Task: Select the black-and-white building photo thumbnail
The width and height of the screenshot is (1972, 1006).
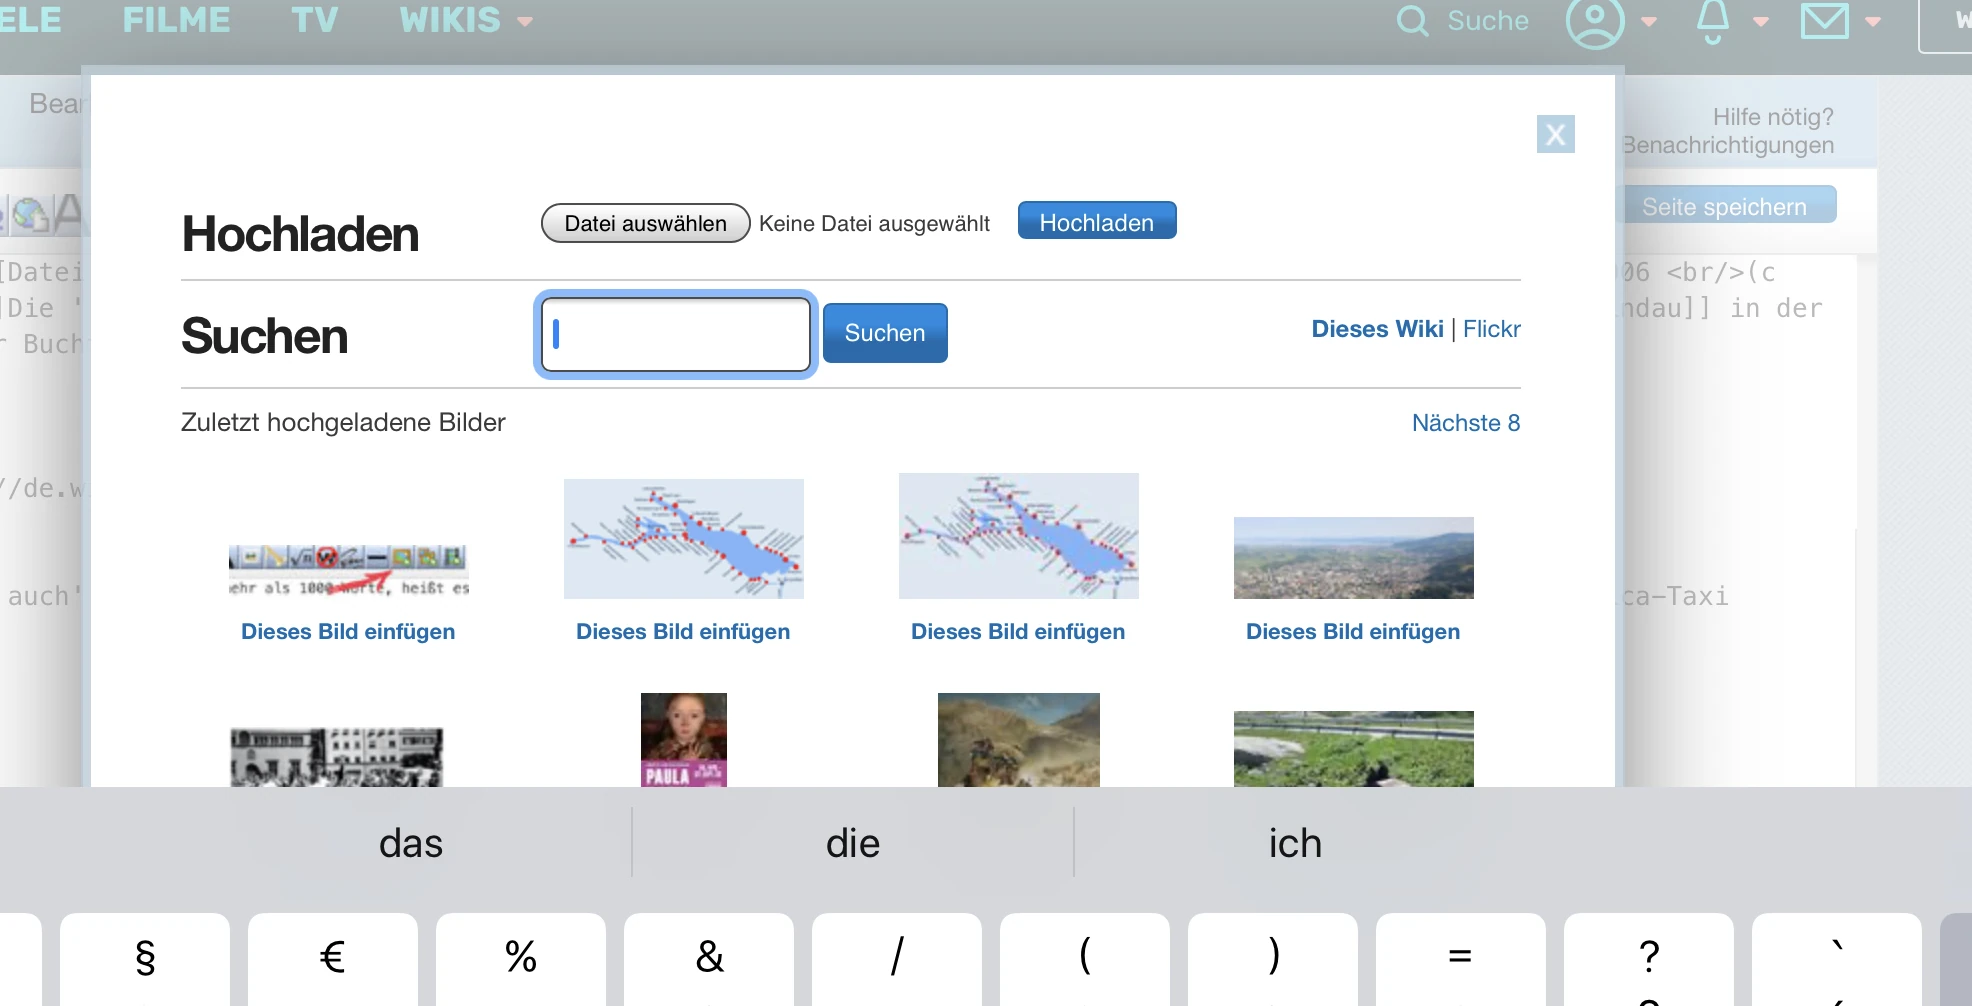Action: [x=337, y=757]
